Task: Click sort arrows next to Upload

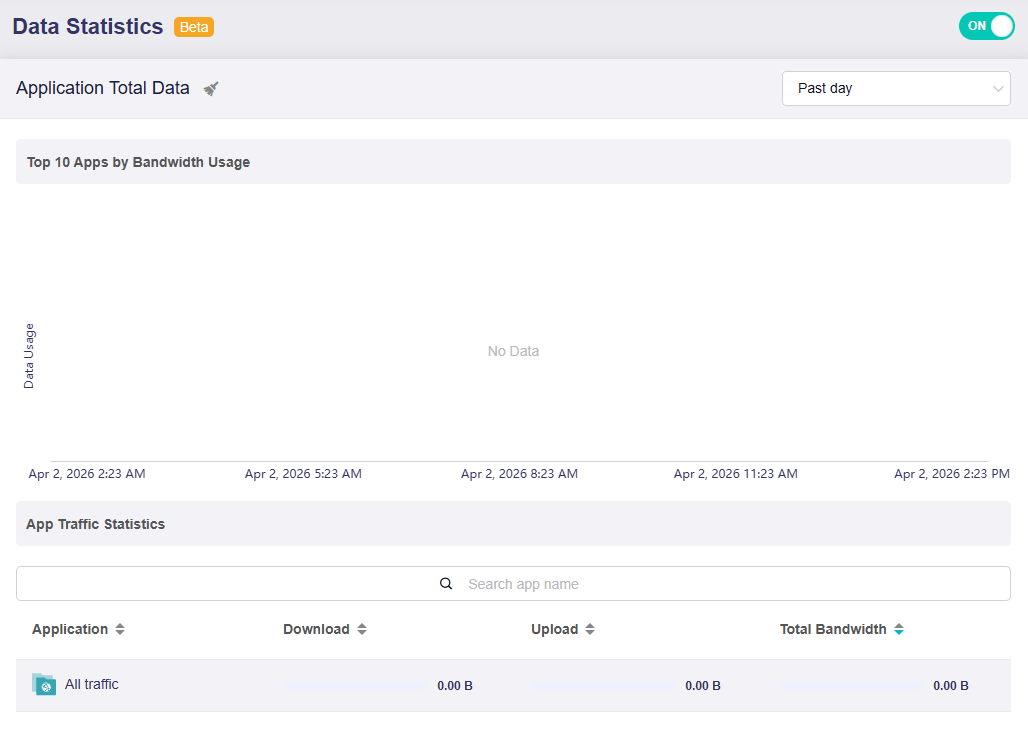Action: tap(590, 630)
